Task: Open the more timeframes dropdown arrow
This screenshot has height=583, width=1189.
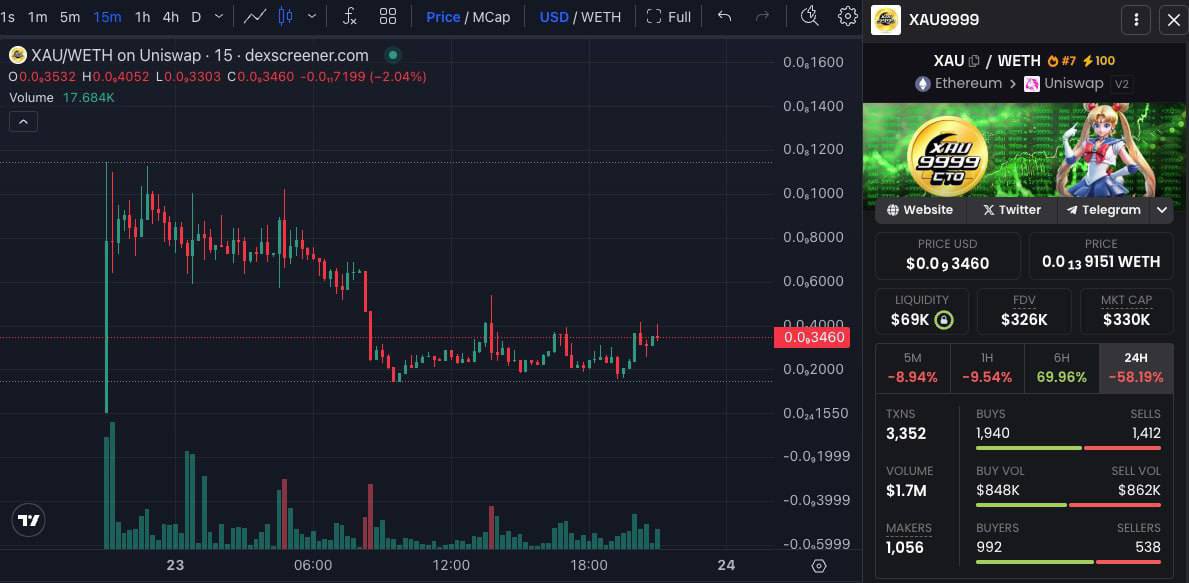Action: [219, 17]
